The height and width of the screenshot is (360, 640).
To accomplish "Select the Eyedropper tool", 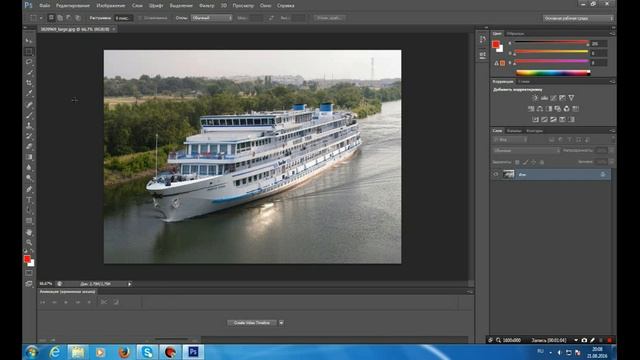I will (x=29, y=93).
